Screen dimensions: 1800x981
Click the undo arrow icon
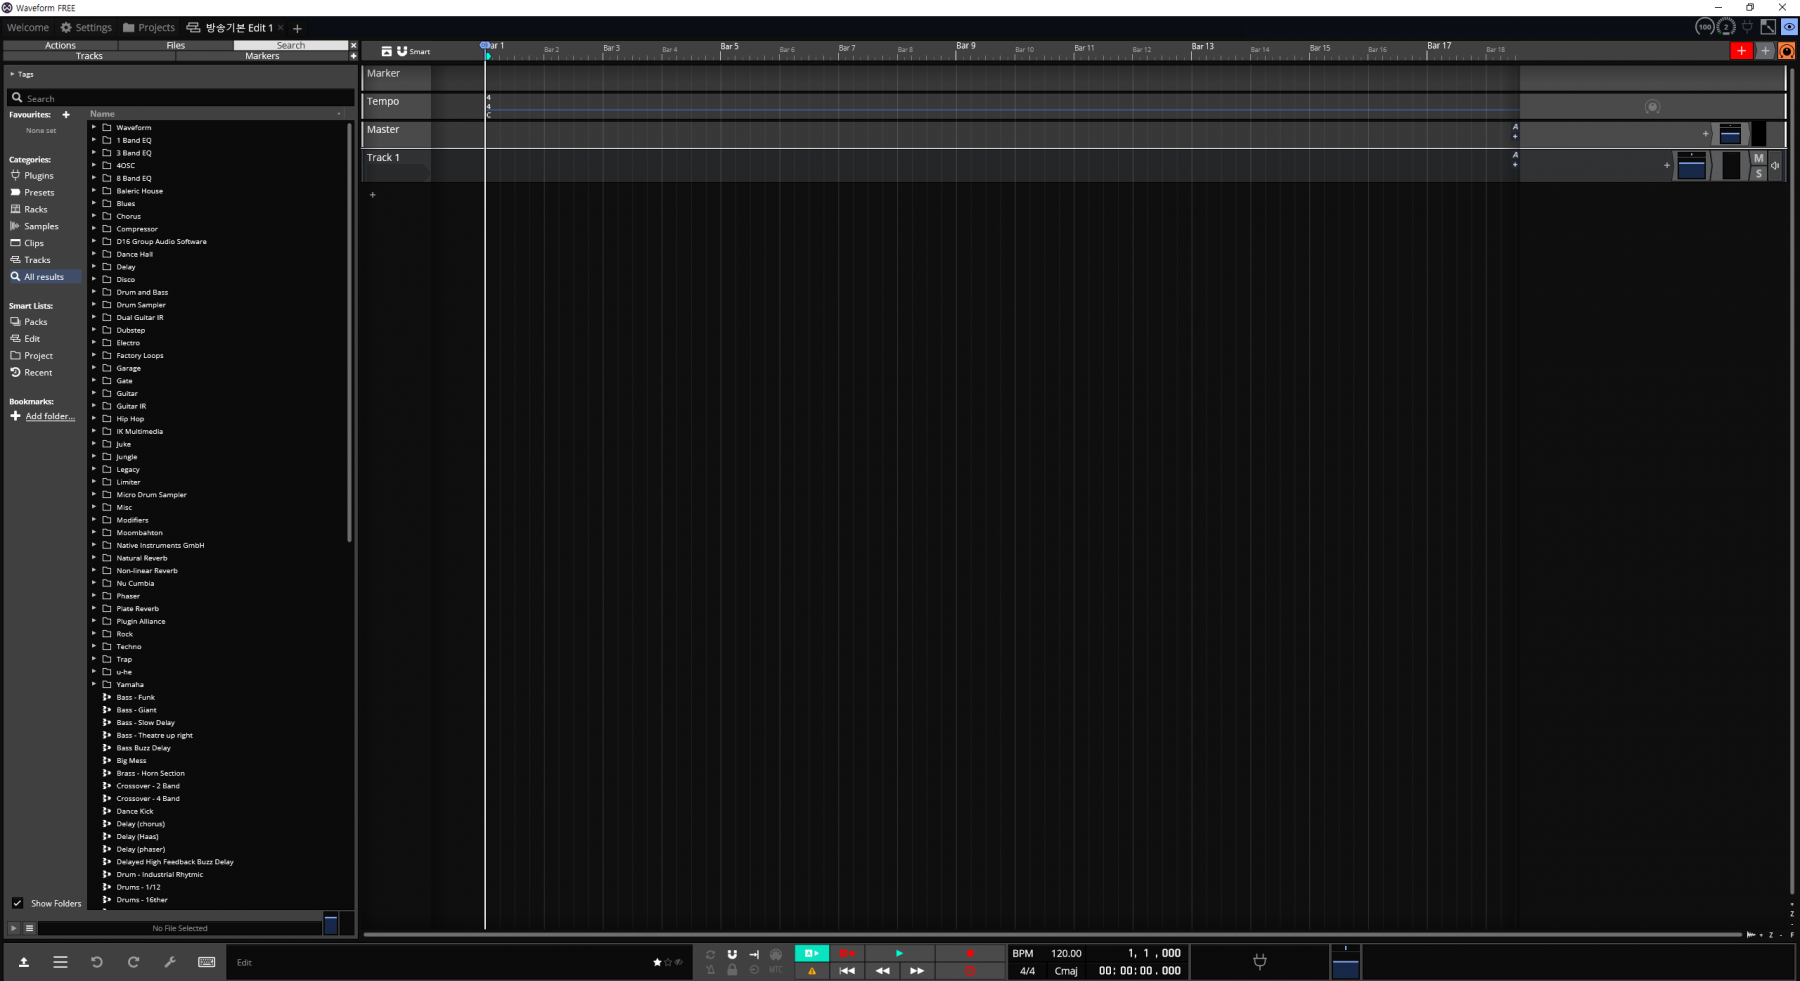tap(97, 962)
